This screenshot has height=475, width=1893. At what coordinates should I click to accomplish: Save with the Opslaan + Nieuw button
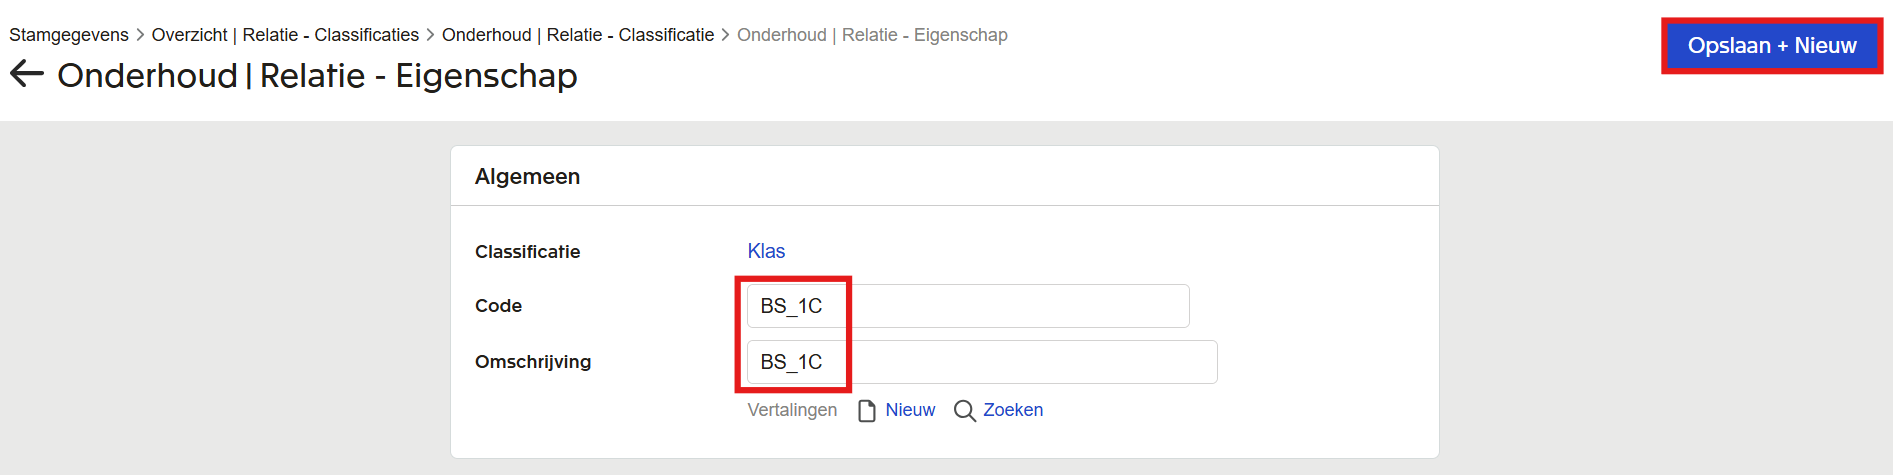(x=1772, y=46)
